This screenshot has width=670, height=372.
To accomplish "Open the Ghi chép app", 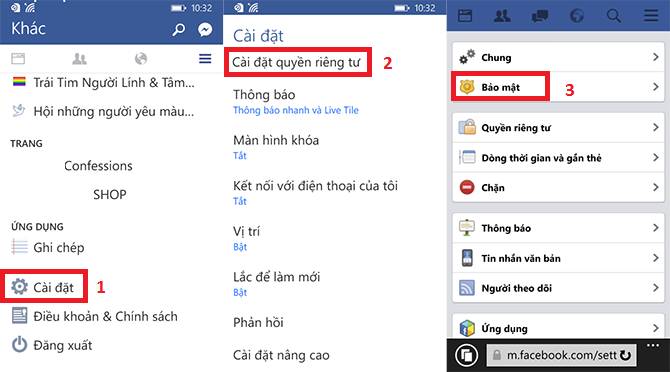I will click(x=59, y=248).
